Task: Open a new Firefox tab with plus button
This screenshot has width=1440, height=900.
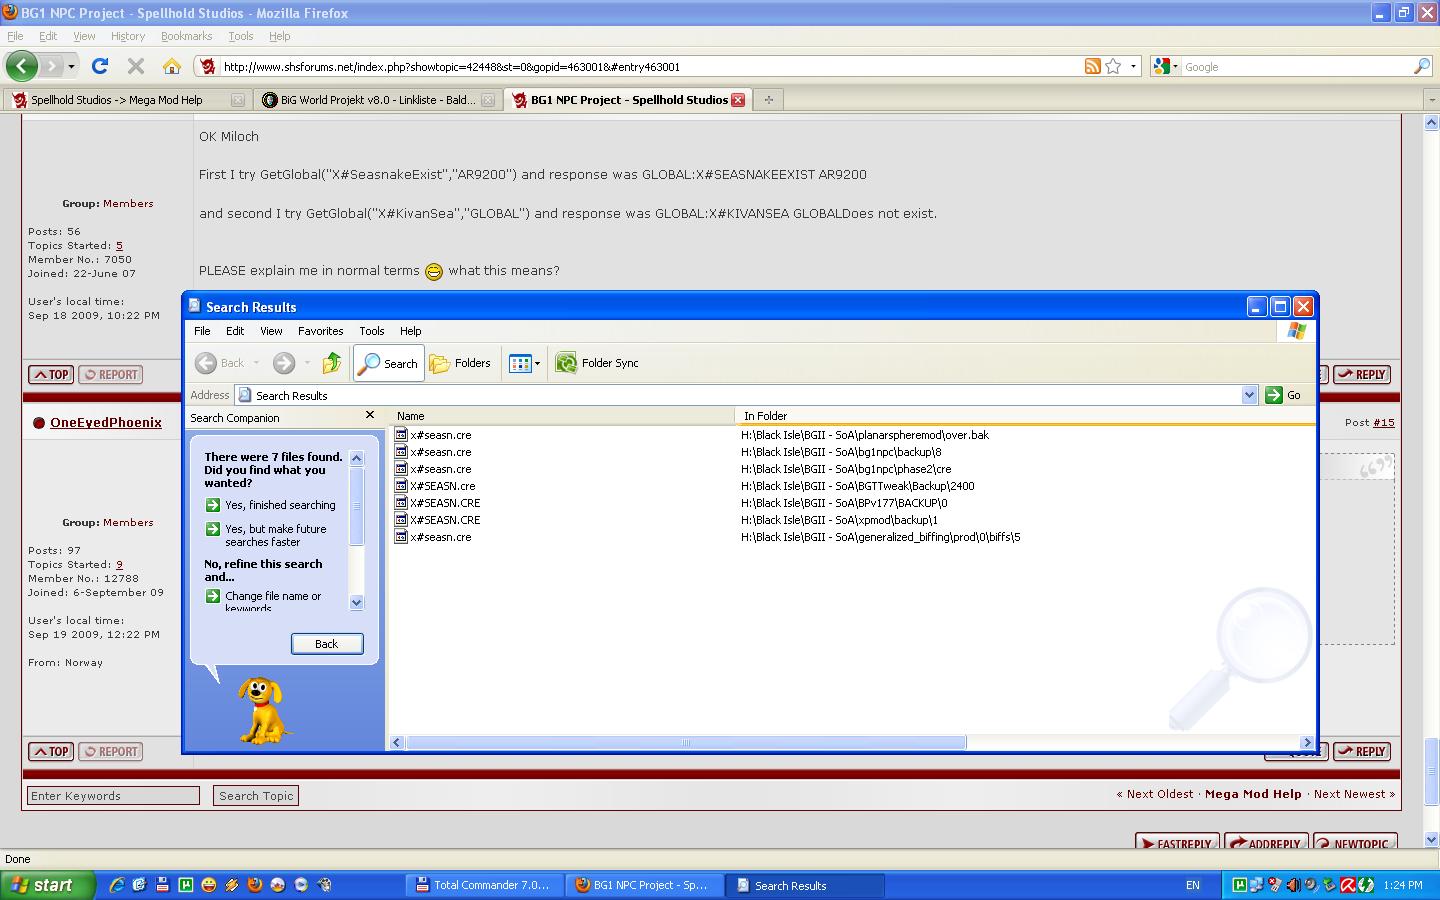Action: 768,99
